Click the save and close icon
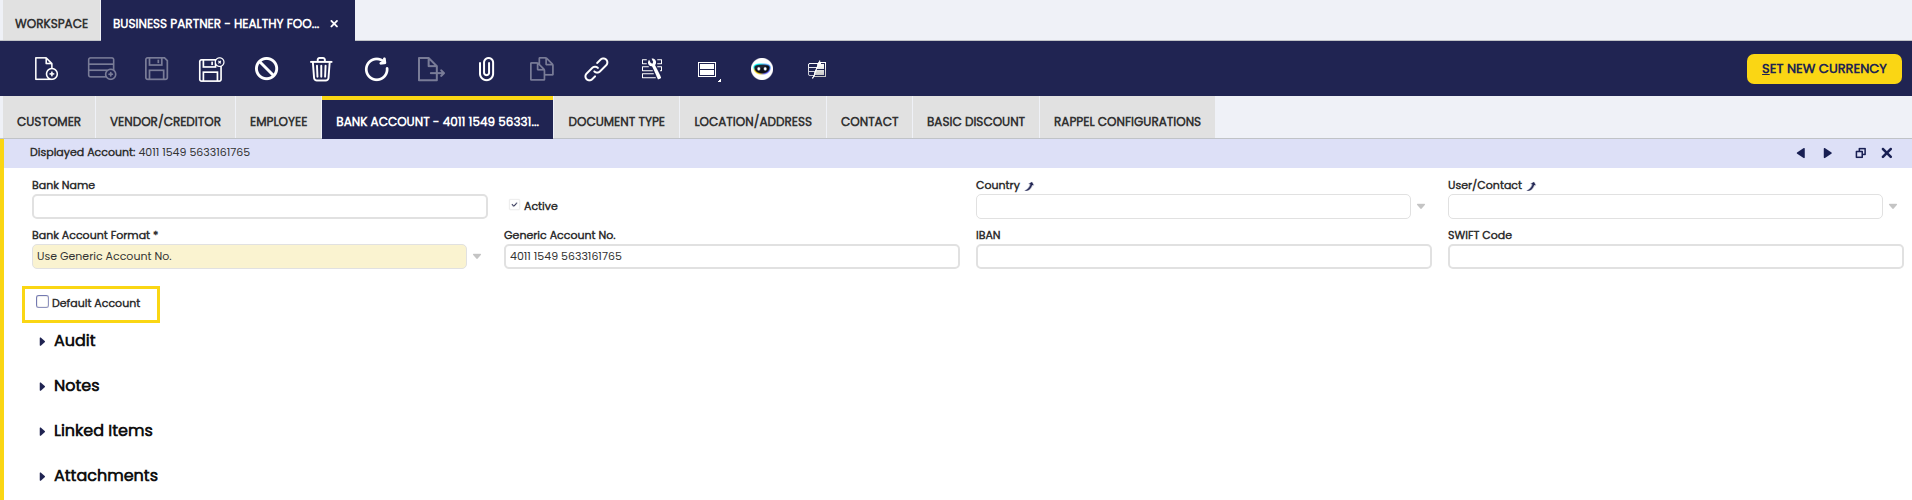The width and height of the screenshot is (1912, 500). tap(211, 69)
